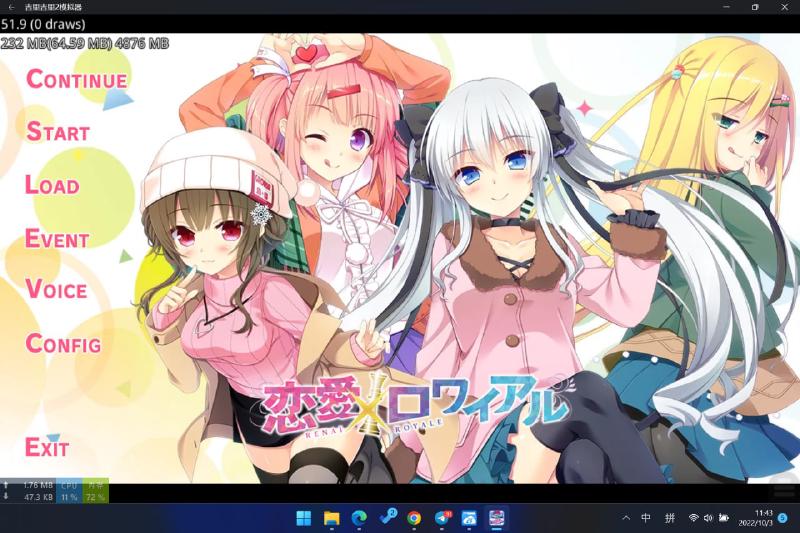800x533 pixels.
Task: Expand the hidden system tray icons
Action: pos(626,518)
